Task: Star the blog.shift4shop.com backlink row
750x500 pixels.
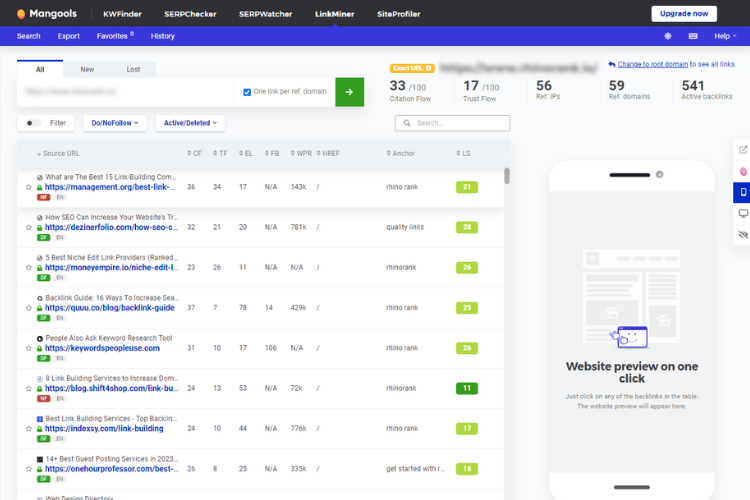Action: pos(29,388)
